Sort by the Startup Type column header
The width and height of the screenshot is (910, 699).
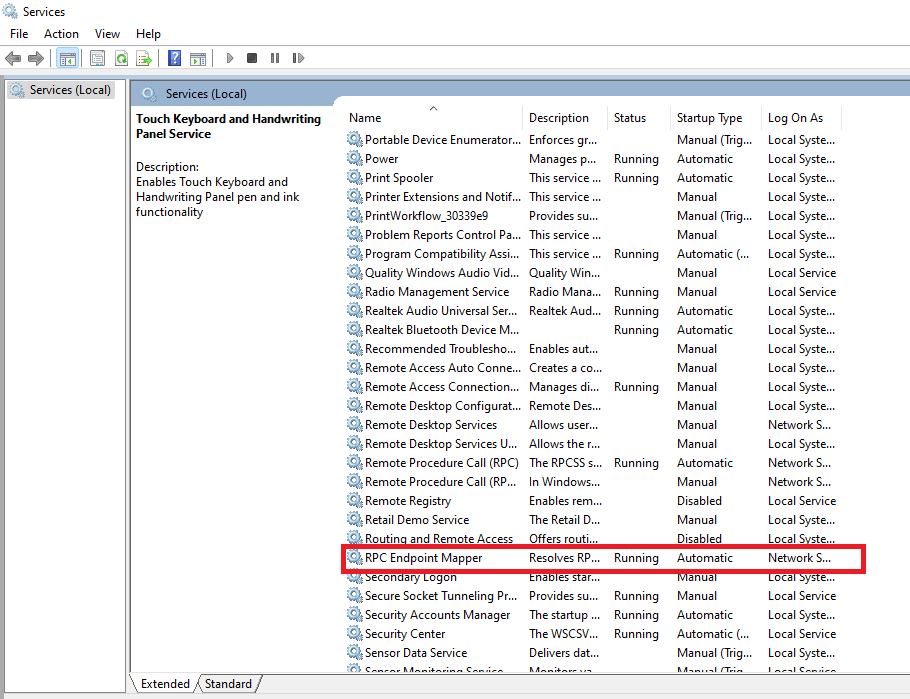click(x=709, y=118)
